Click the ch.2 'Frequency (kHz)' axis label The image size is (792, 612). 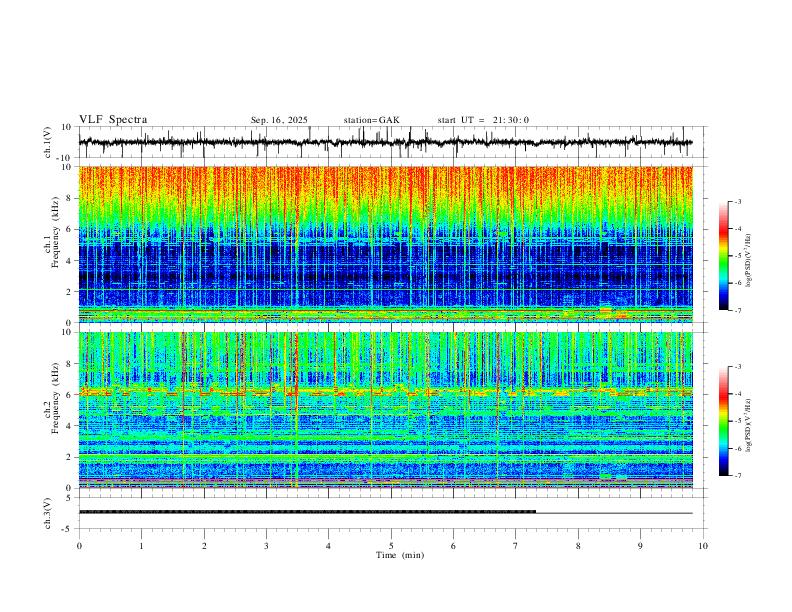[56, 398]
